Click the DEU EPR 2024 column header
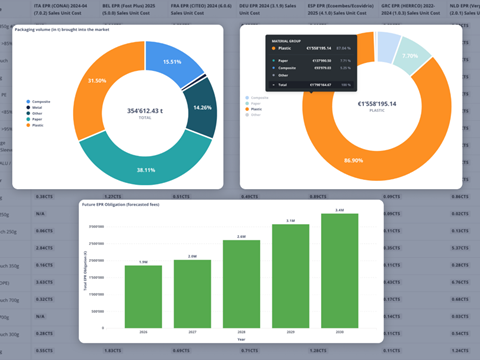This screenshot has height=360, width=480. coord(267,9)
